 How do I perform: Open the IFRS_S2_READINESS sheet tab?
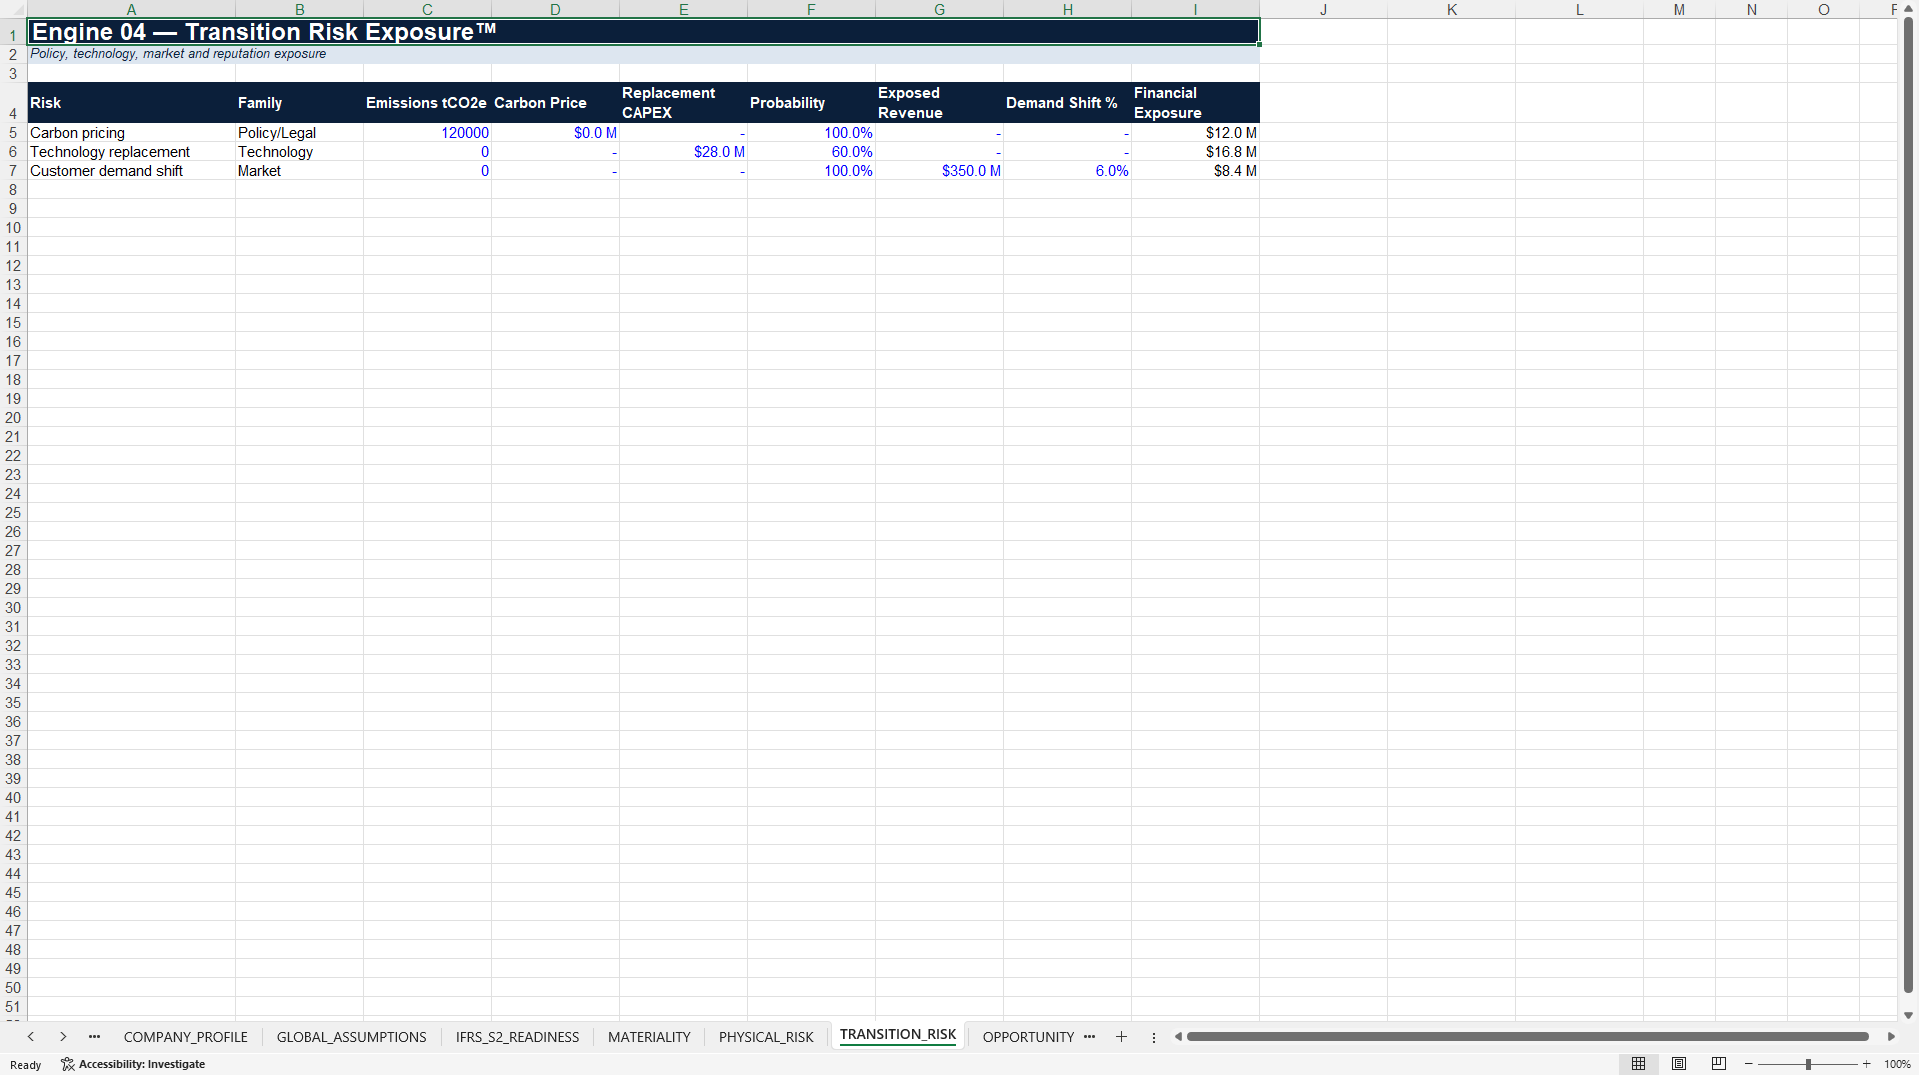click(517, 1037)
